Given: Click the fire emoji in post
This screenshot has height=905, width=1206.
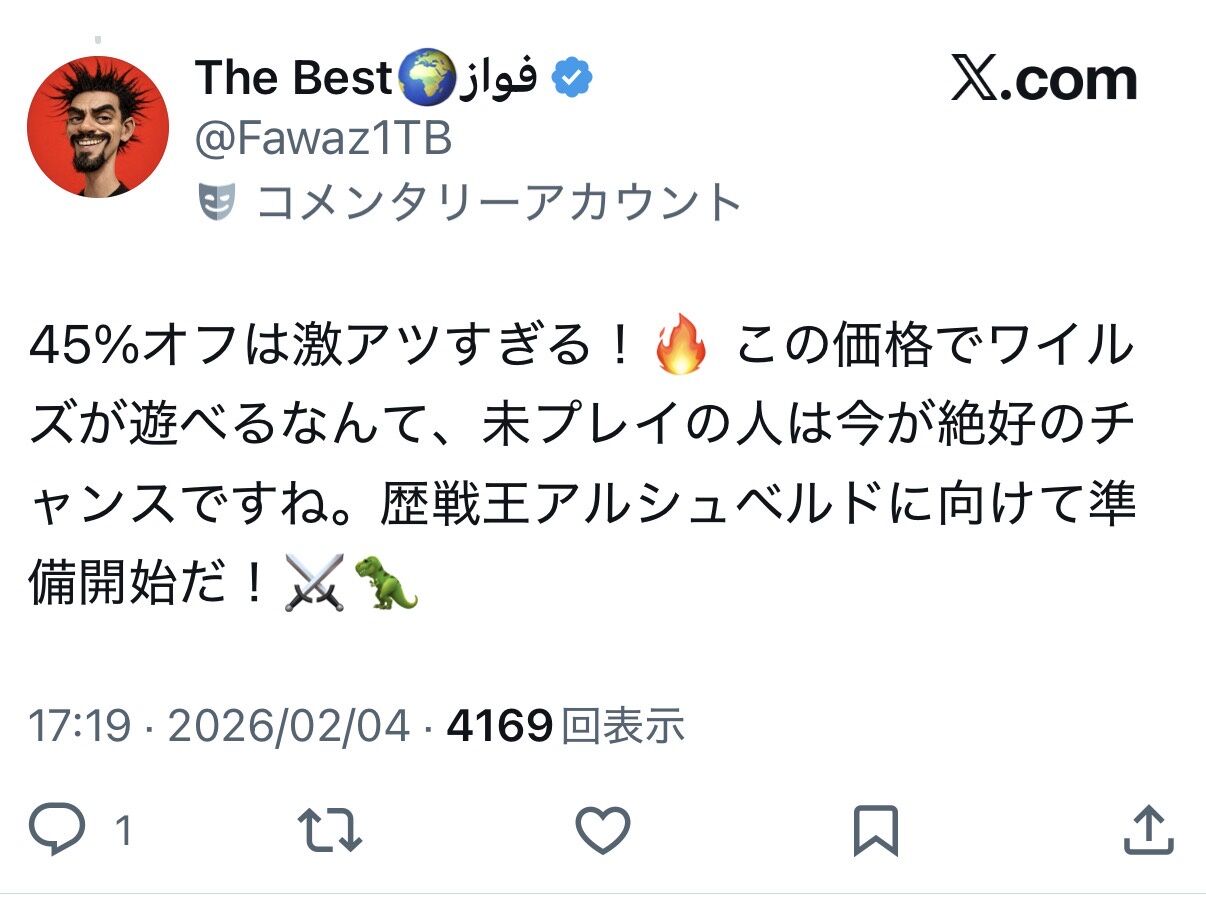Looking at the screenshot, I should tap(680, 348).
